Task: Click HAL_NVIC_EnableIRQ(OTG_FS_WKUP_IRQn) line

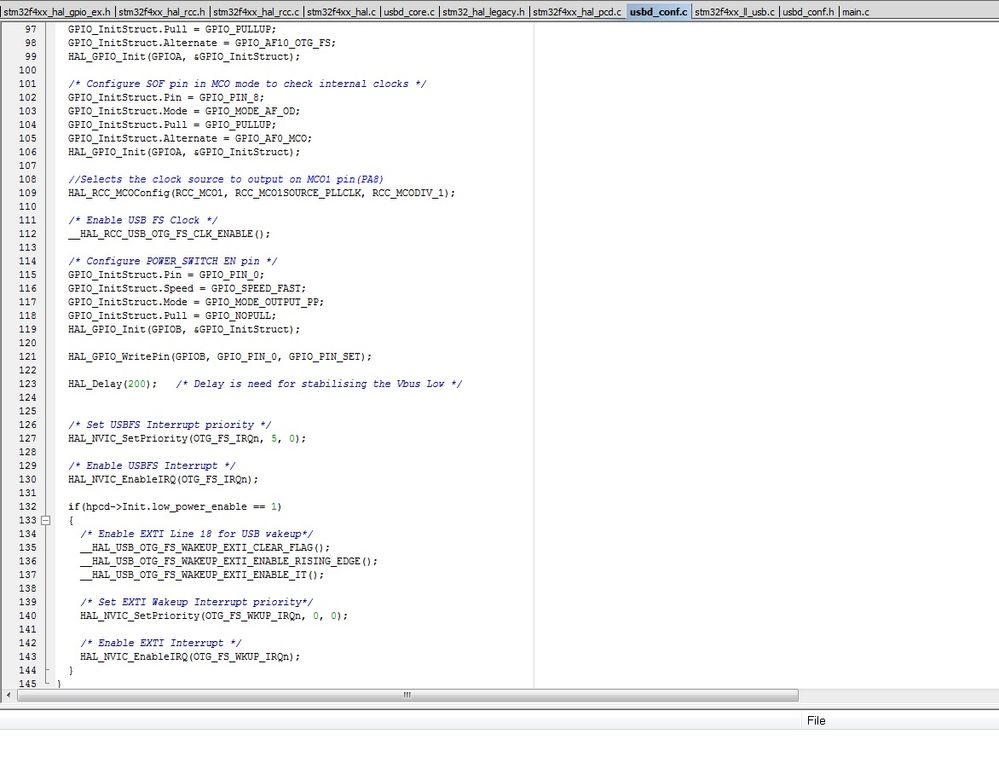Action: (x=190, y=657)
